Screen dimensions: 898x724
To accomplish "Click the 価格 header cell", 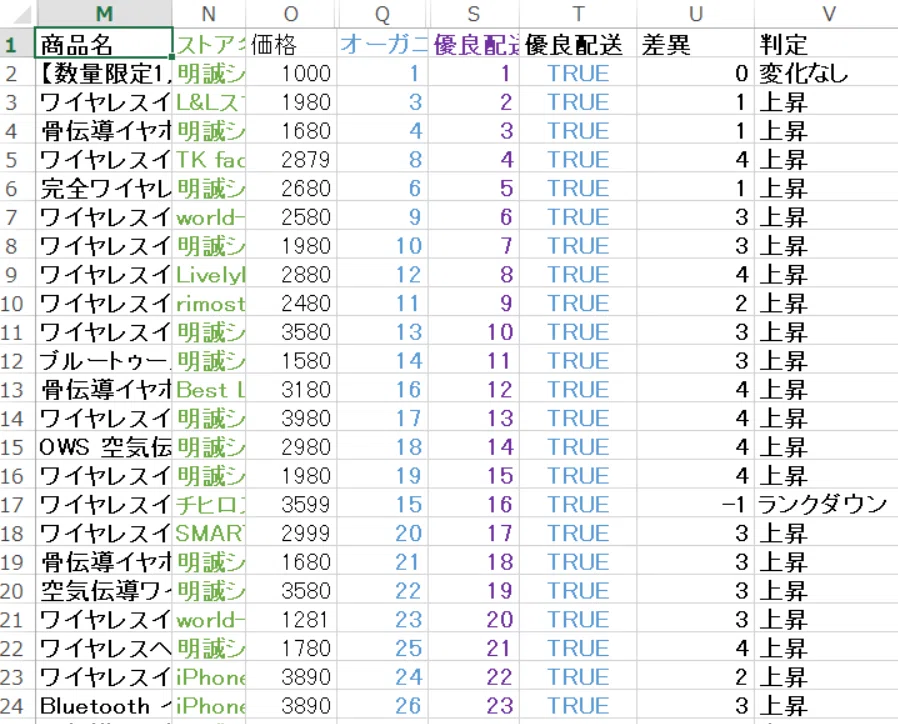I will click(292, 44).
